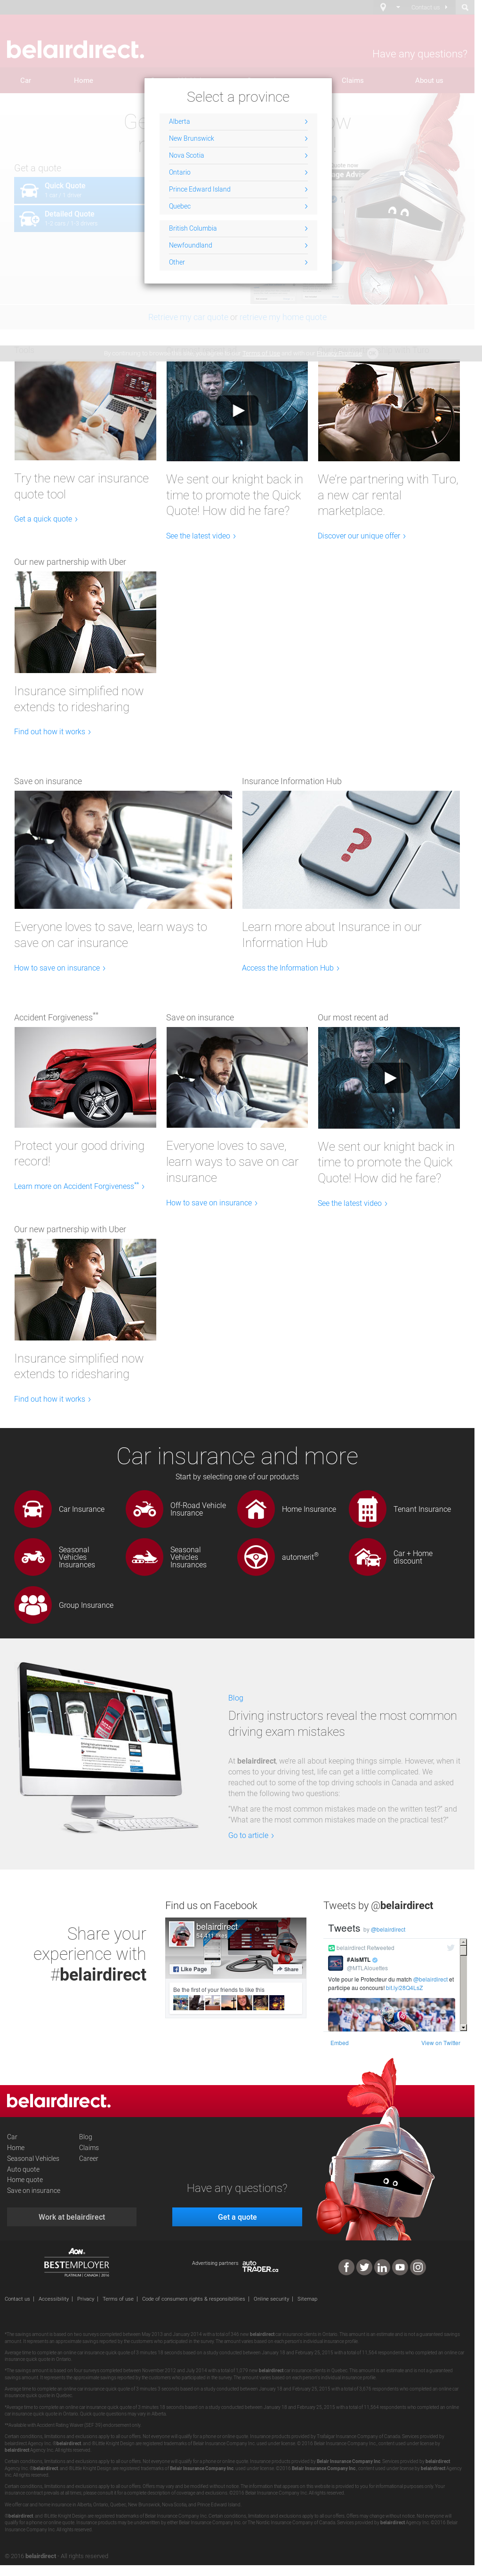Open the Tenant Insurance building icon
This screenshot has height=2576, width=482.
point(367,1508)
